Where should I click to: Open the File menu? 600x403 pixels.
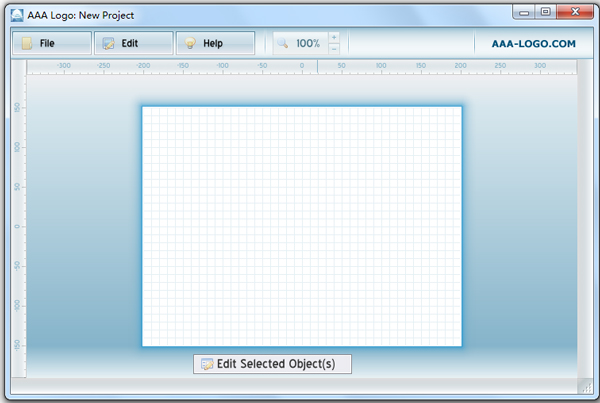point(51,44)
